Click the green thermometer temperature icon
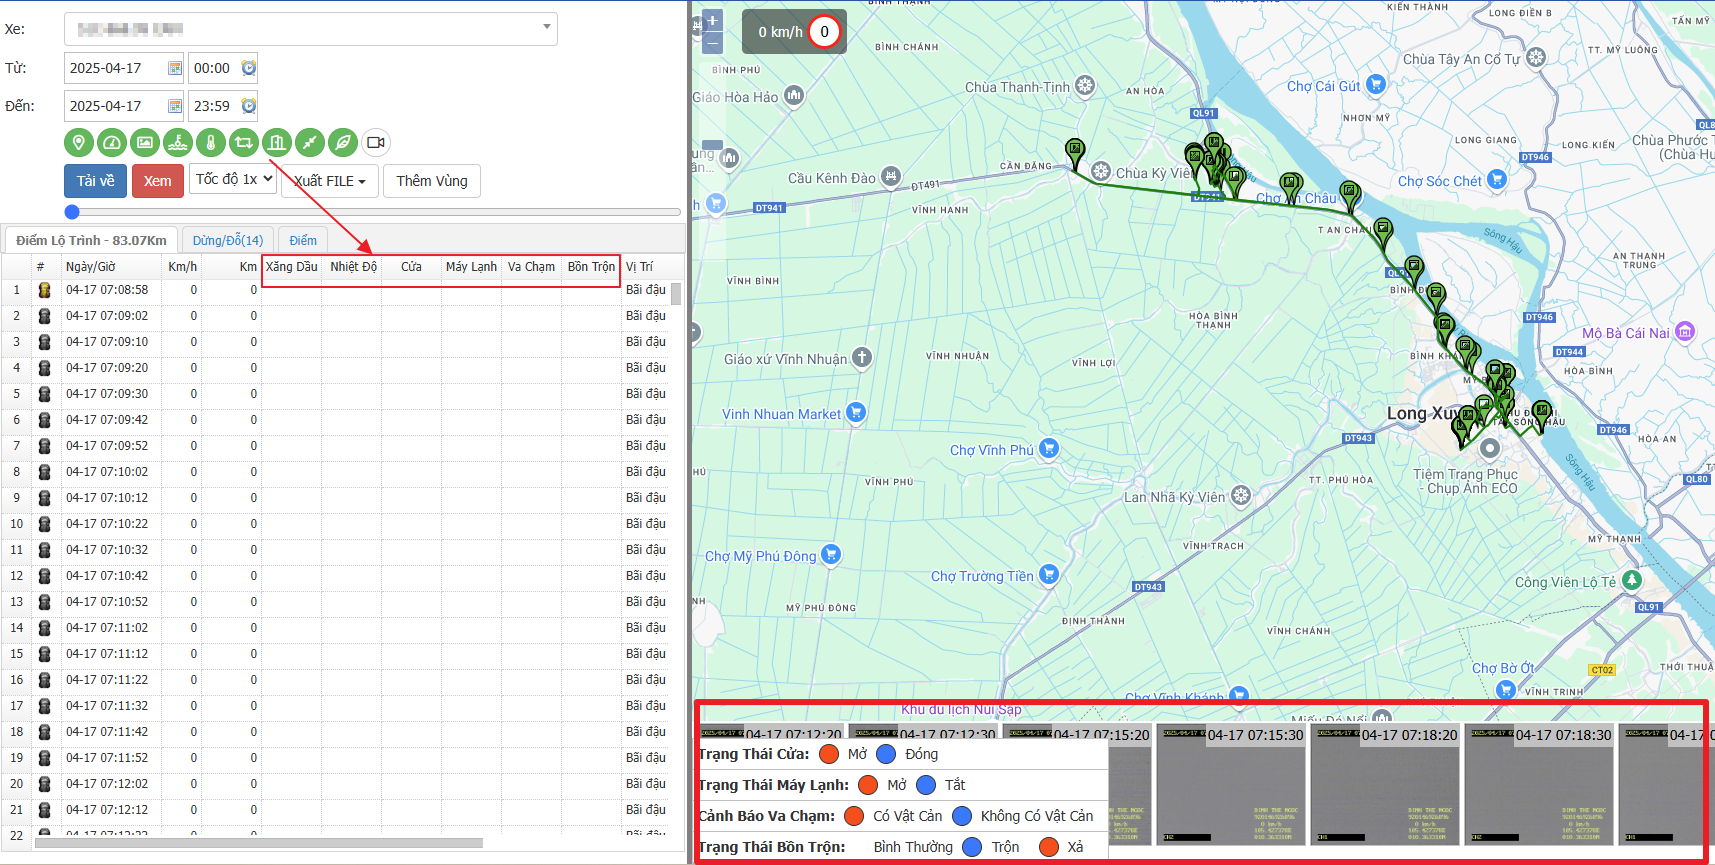This screenshot has height=865, width=1715. tap(210, 143)
